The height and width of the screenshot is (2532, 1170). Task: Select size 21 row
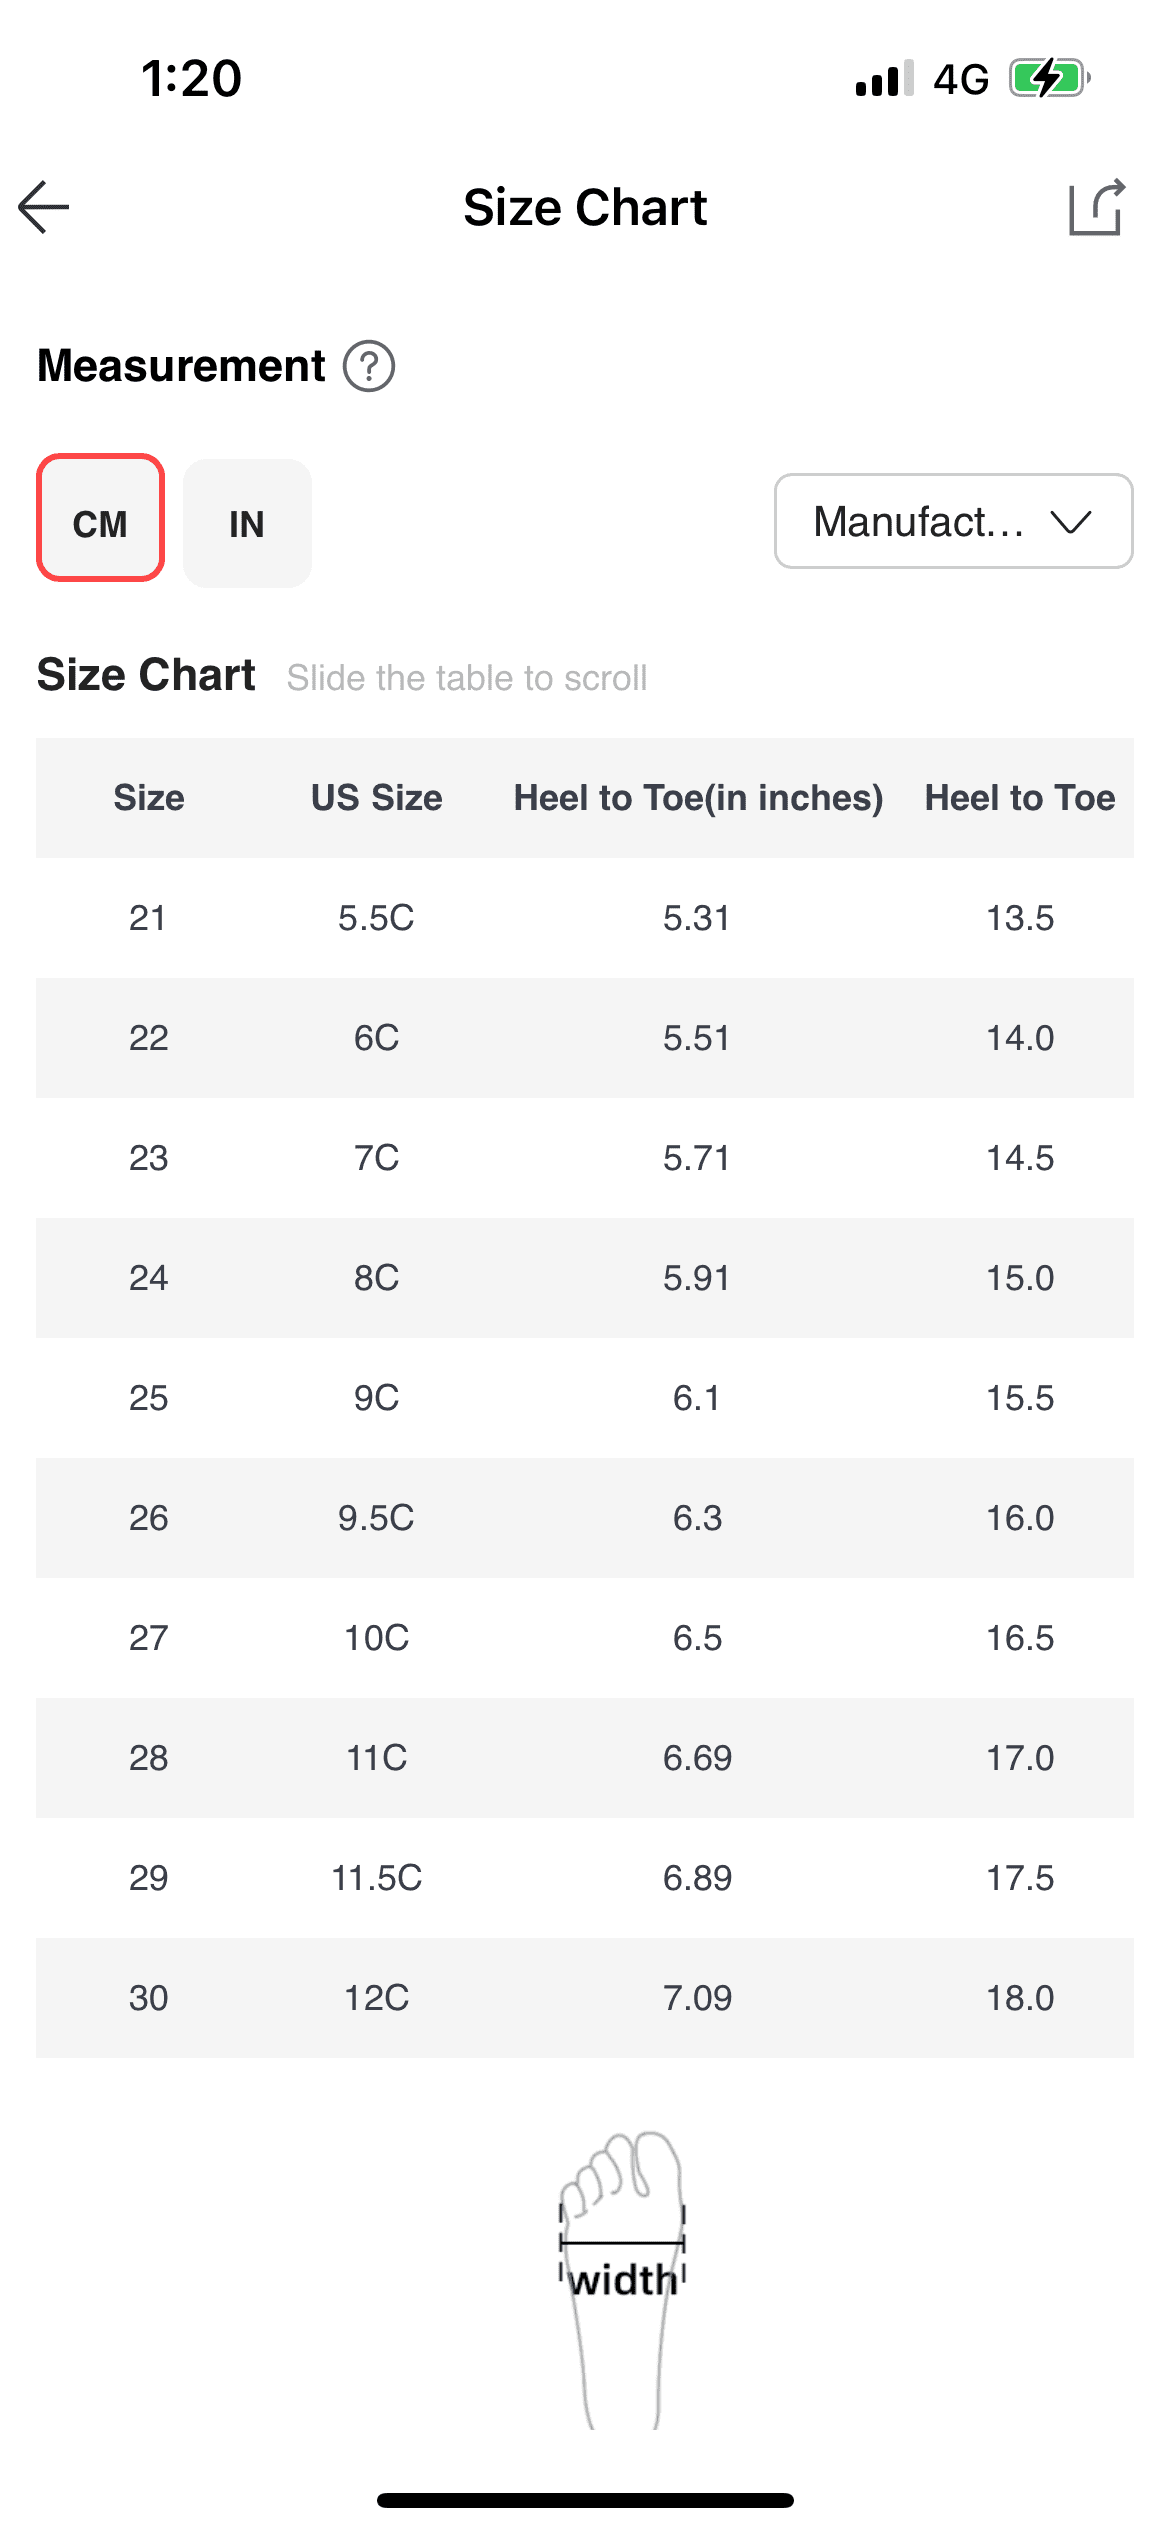click(x=148, y=918)
